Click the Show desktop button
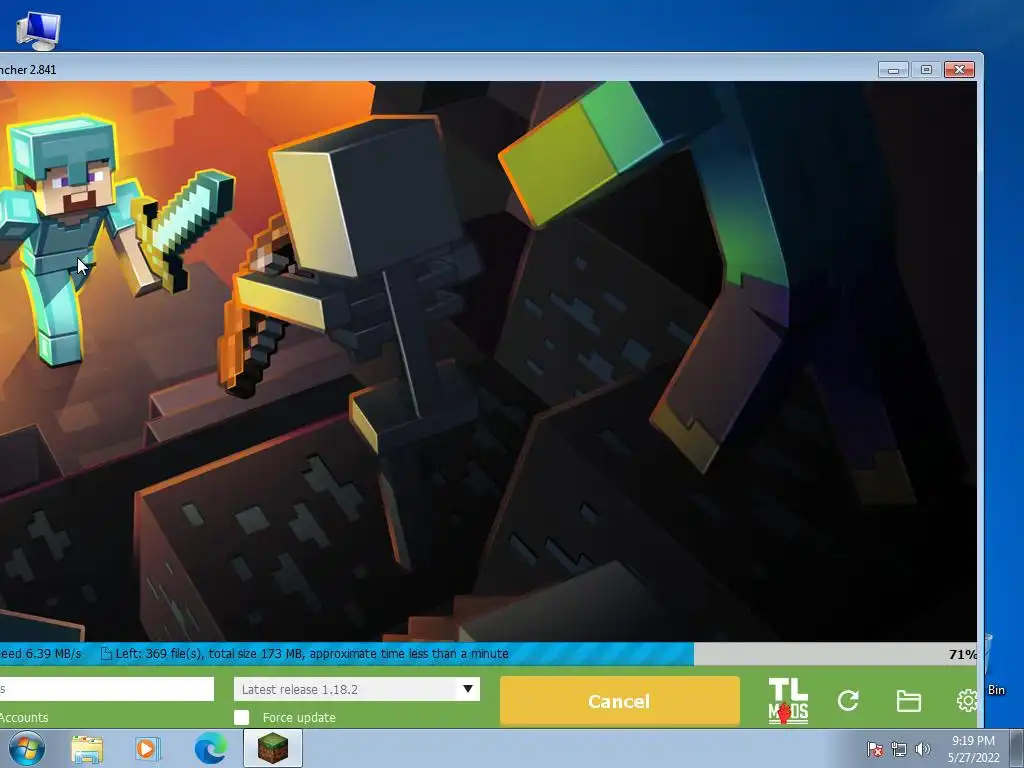 [x=1016, y=748]
